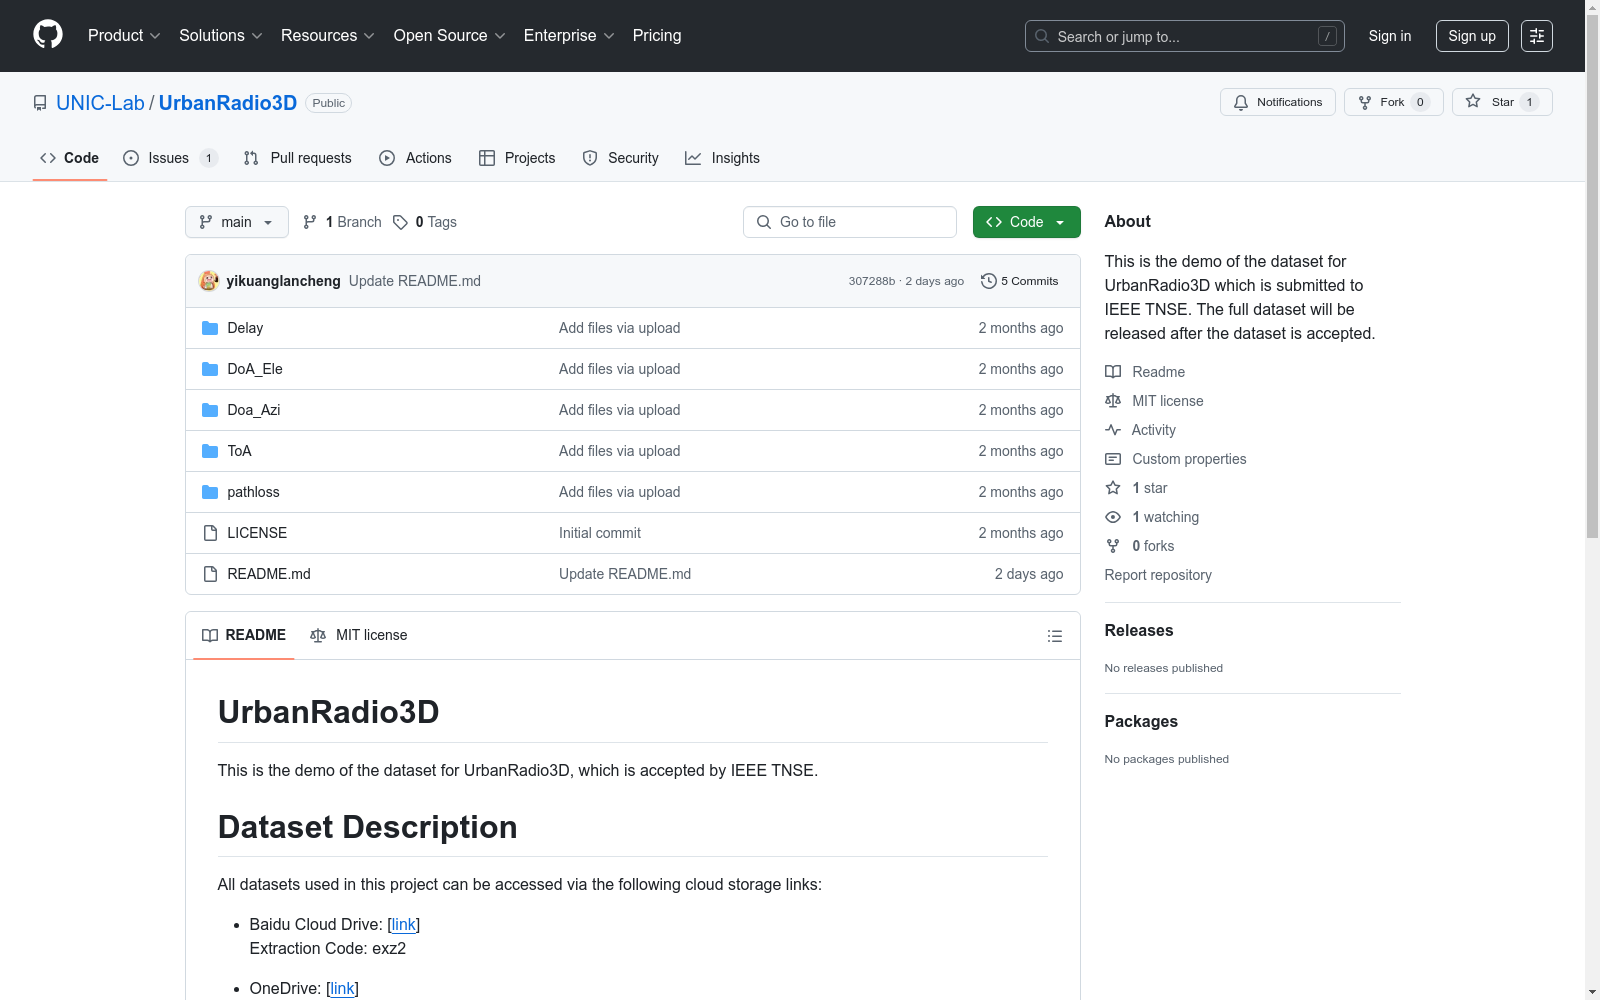Open the UrbanRadio3D repository link

[228, 103]
